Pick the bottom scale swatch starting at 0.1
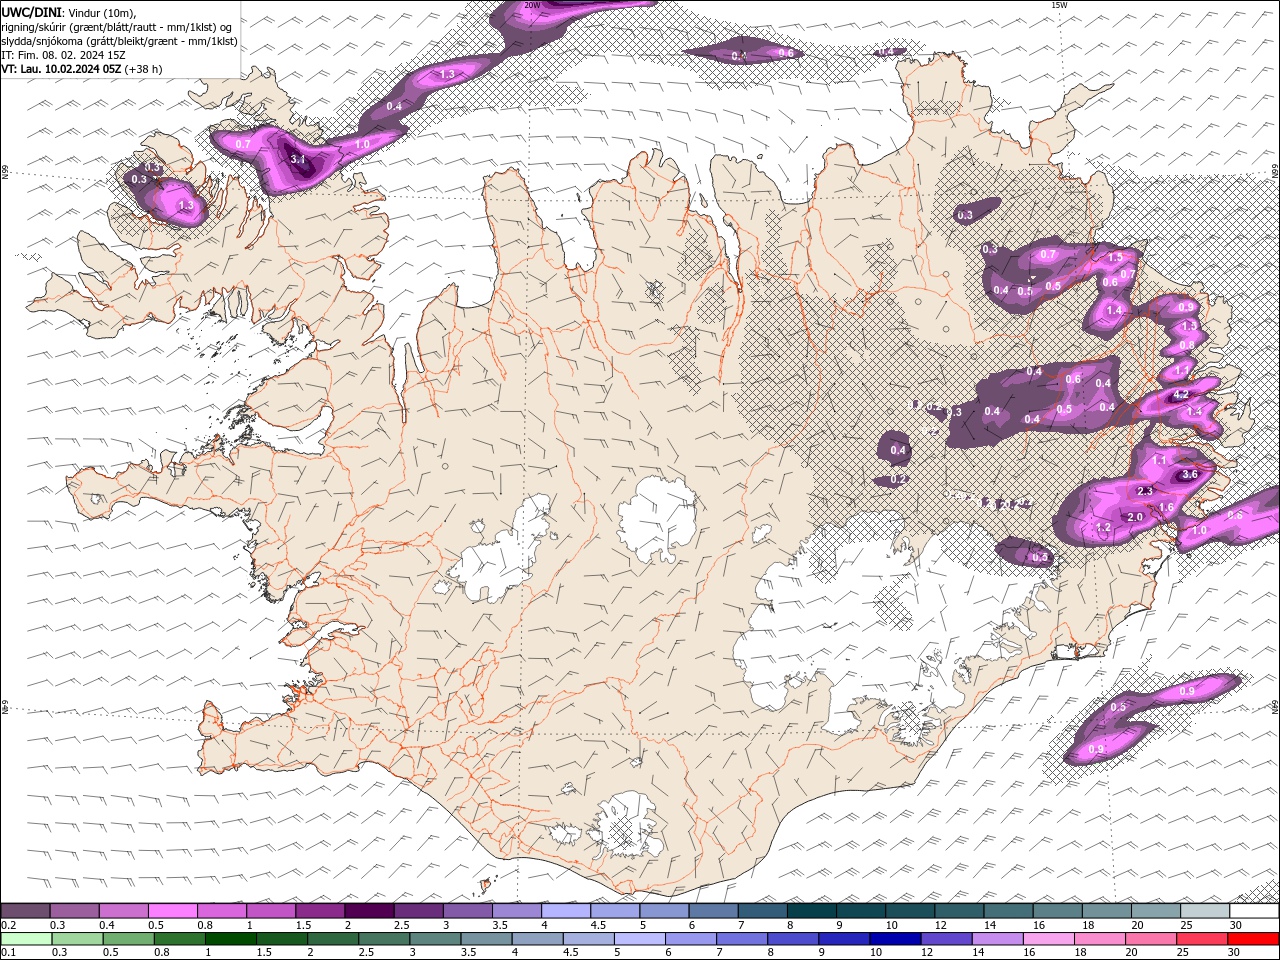The image size is (1280, 960). [x=26, y=939]
